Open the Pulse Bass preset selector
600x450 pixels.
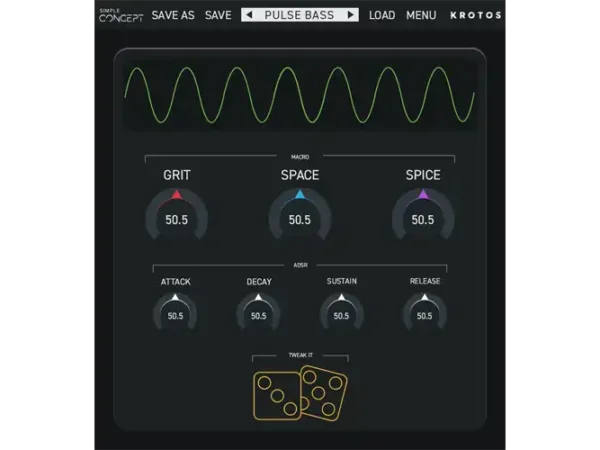(299, 15)
